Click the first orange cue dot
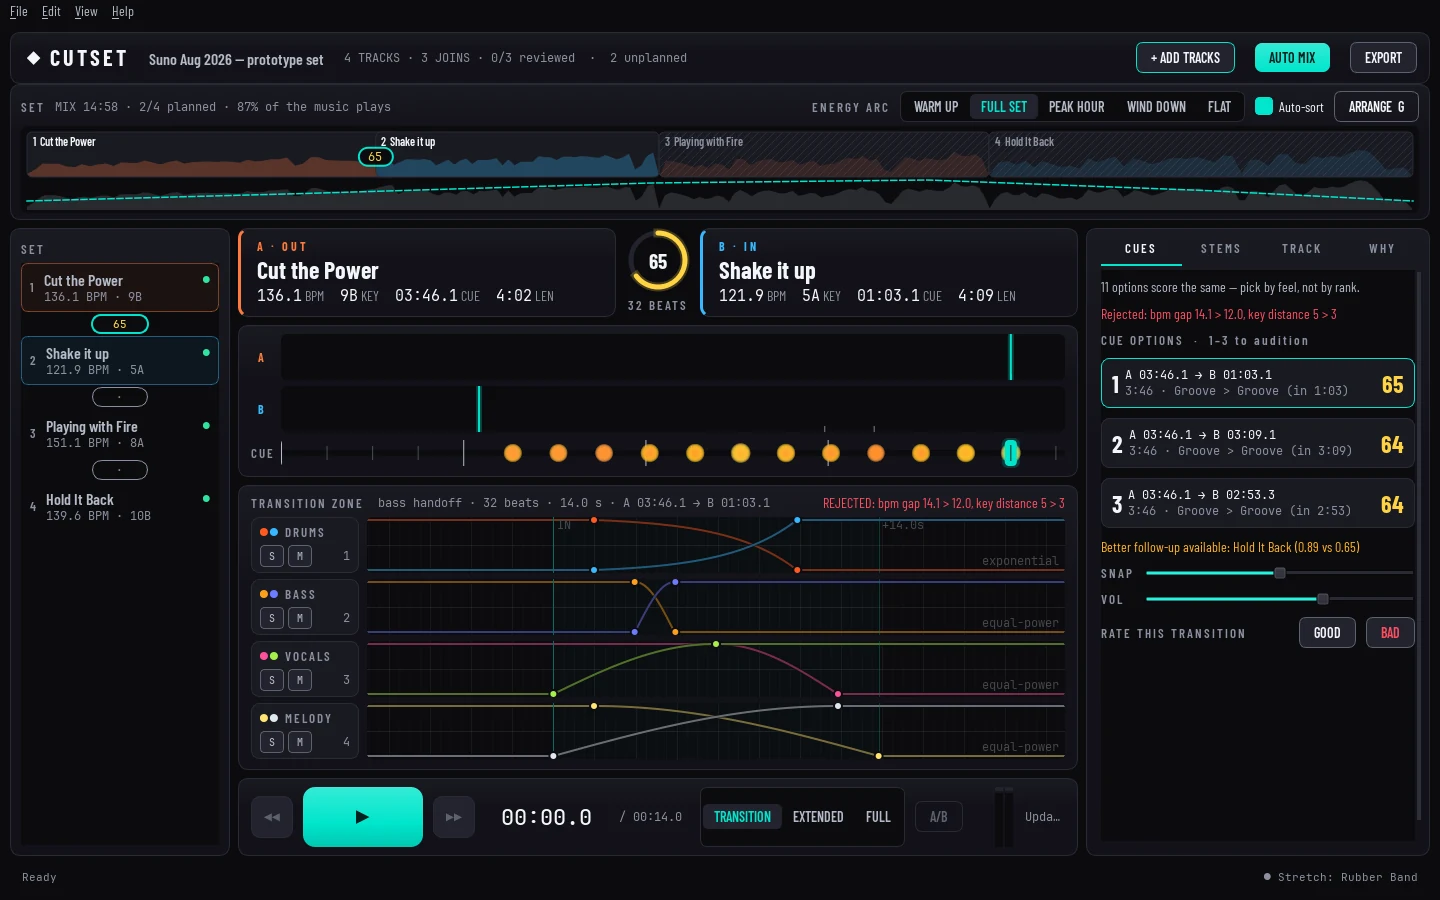The image size is (1440, 900). pyautogui.click(x=513, y=453)
